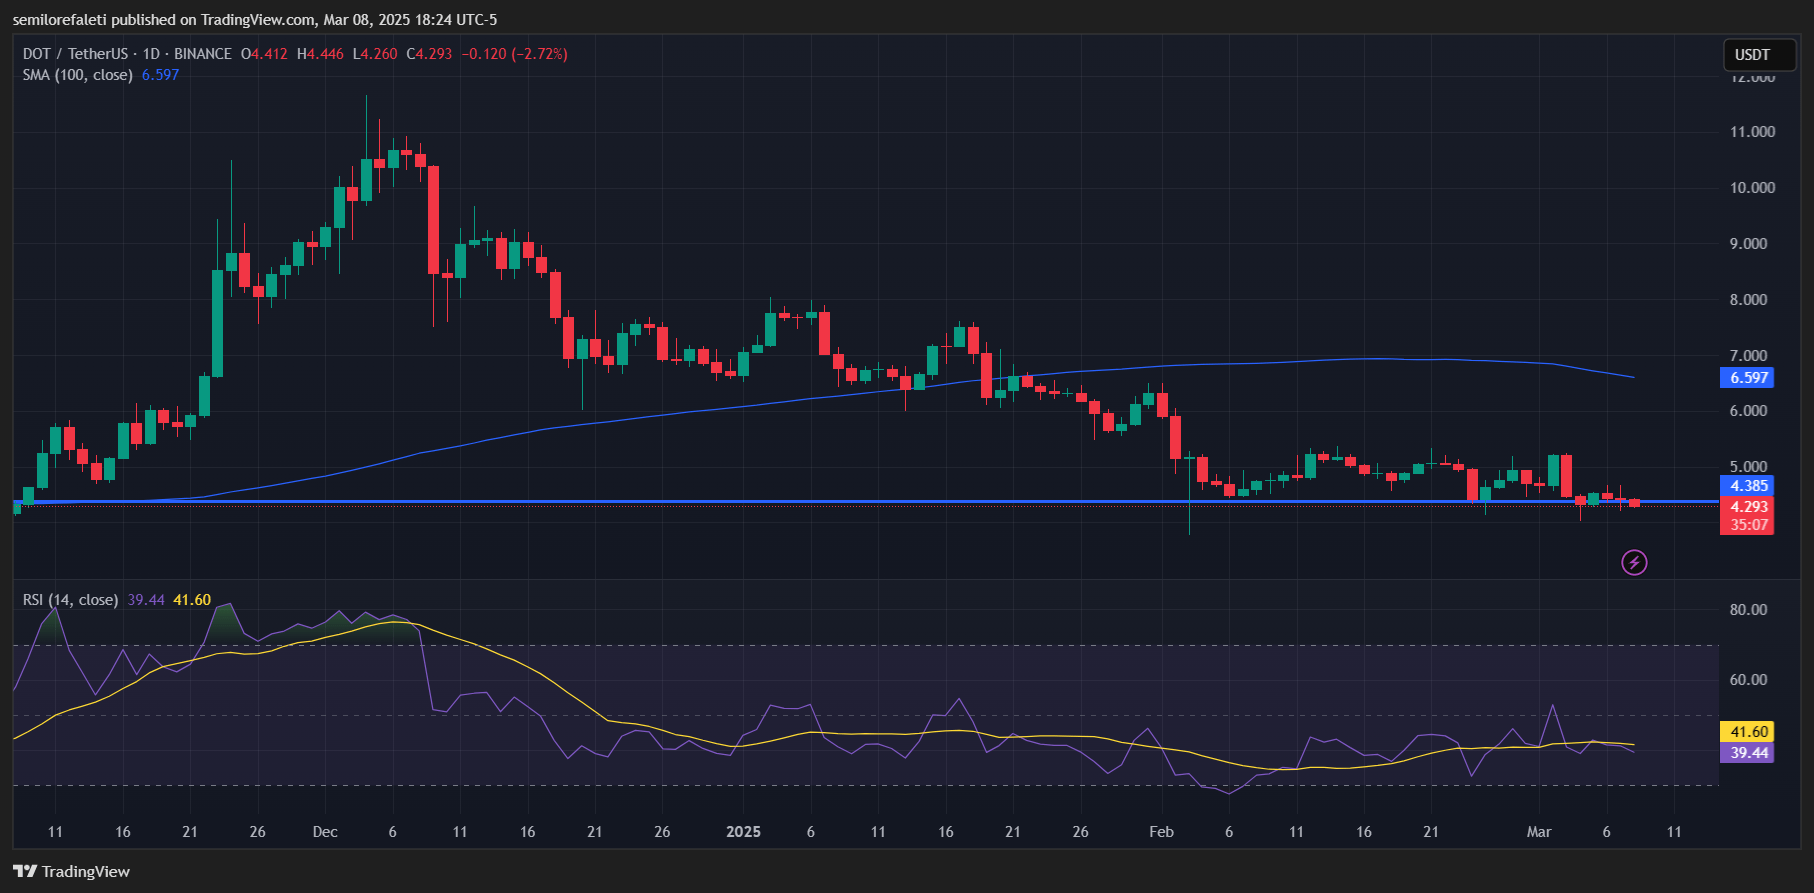Click the high value H4.446

320,54
